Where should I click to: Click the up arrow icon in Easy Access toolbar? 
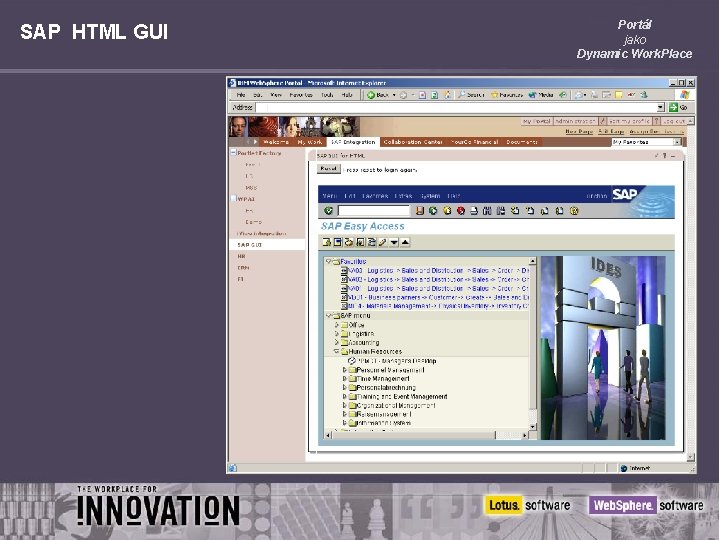[405, 242]
